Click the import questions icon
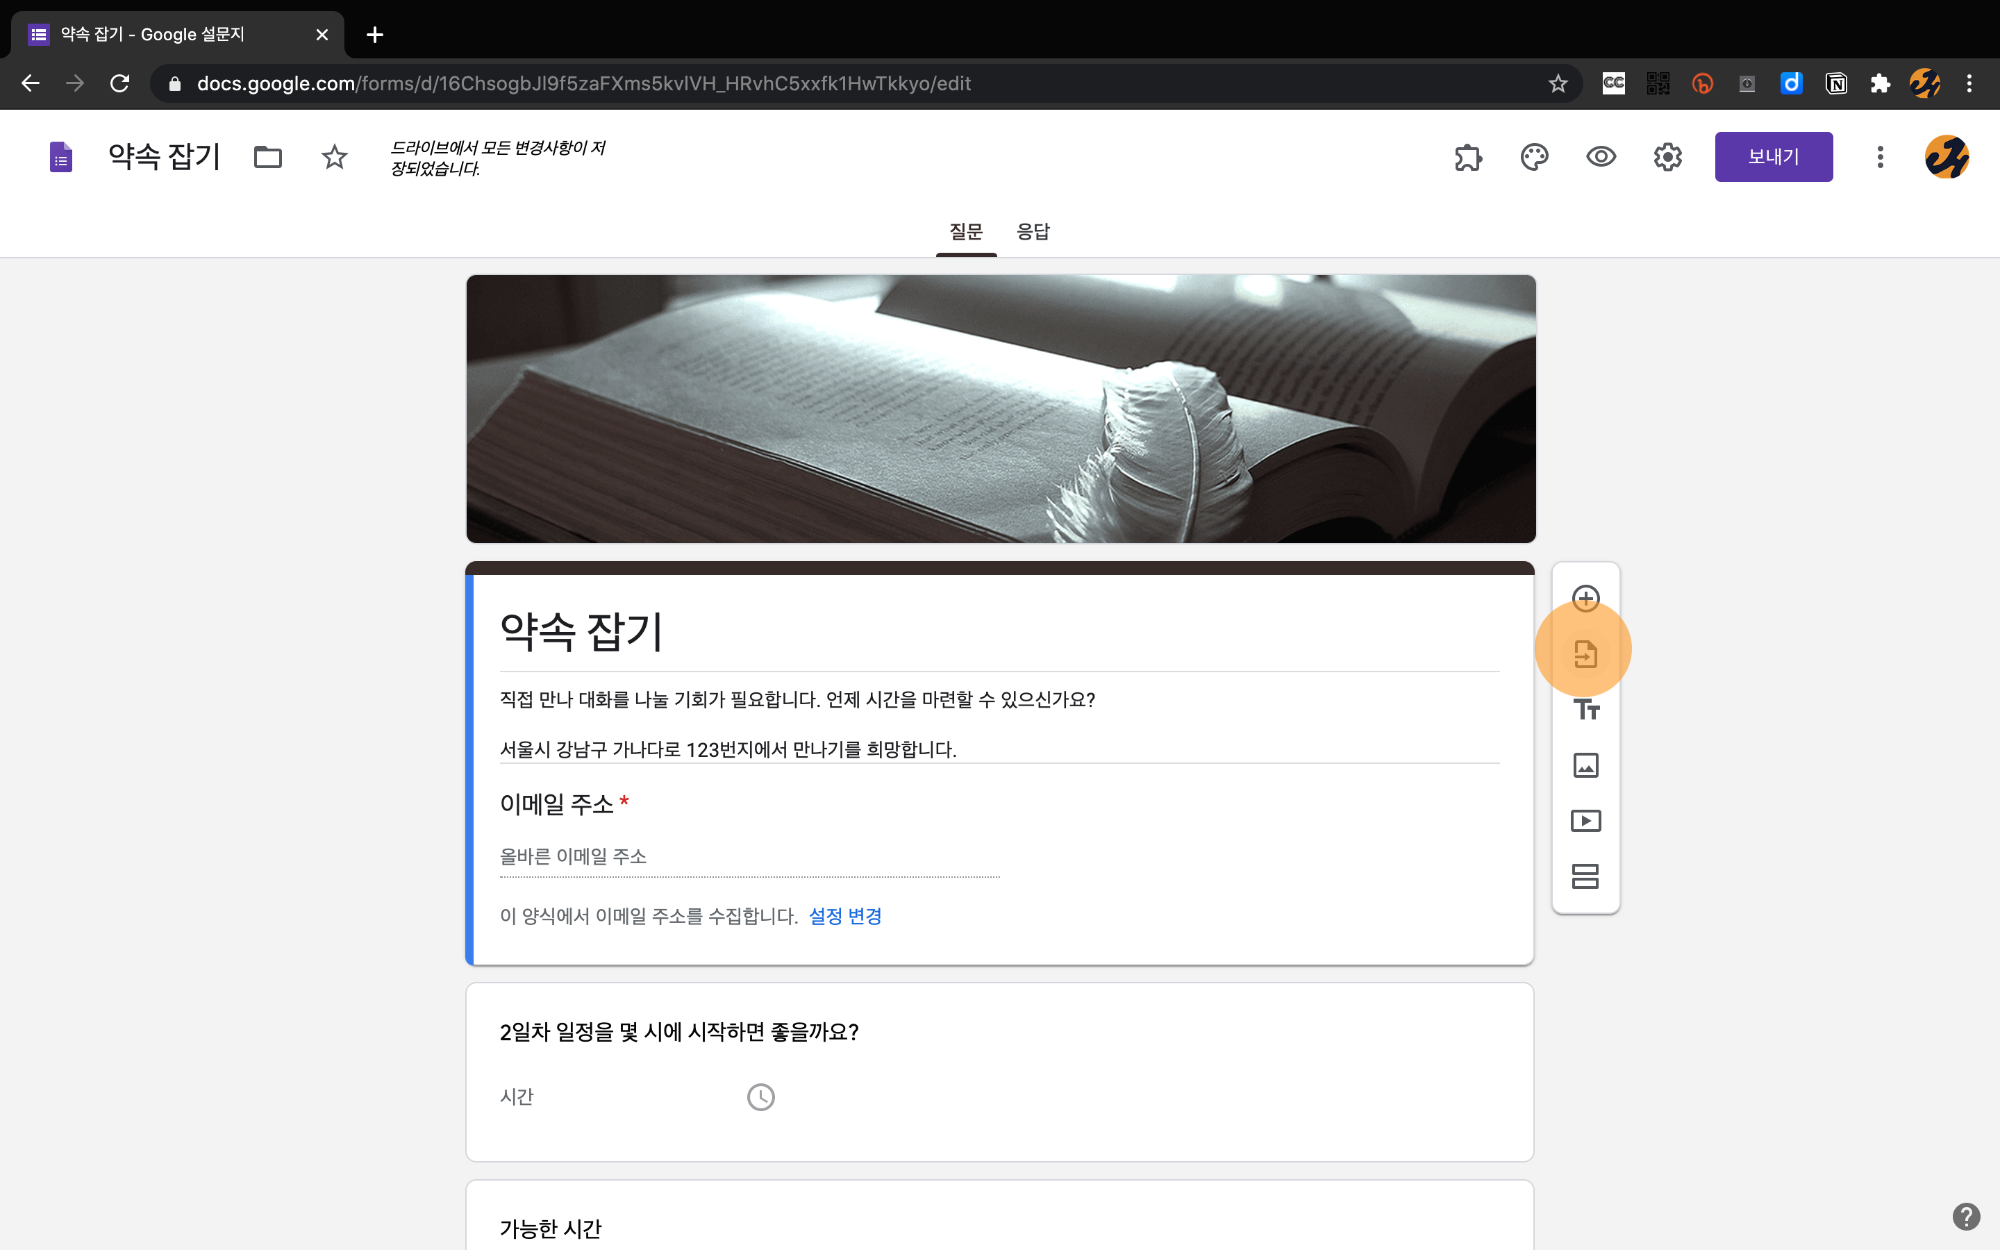Viewport: 2000px width, 1250px height. coord(1585,654)
